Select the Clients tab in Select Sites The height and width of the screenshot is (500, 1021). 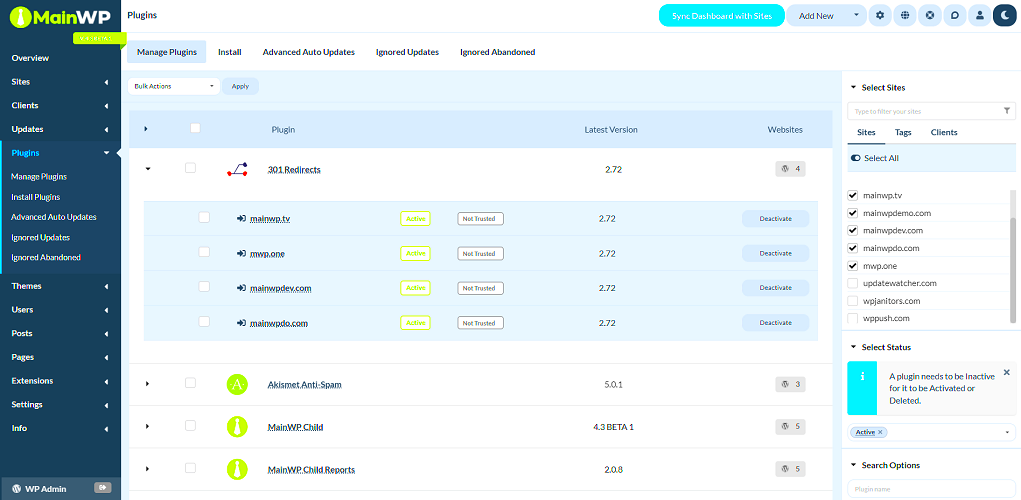pyautogui.click(x=944, y=132)
